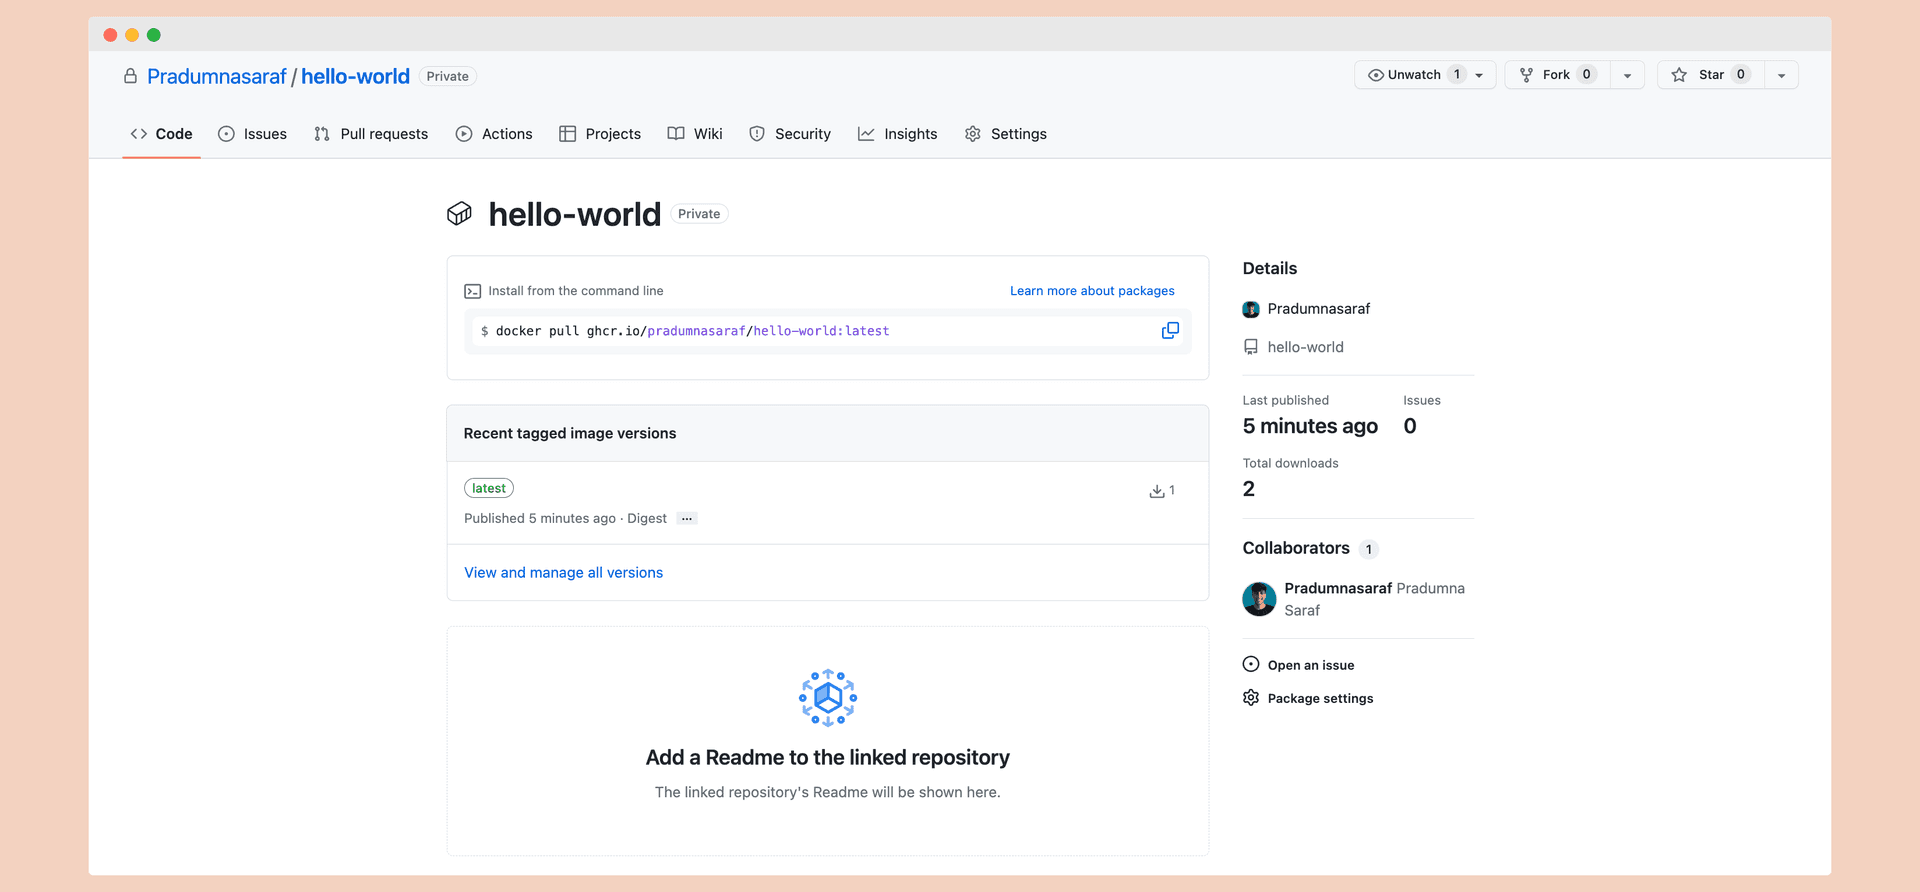Viewport: 1920px width, 892px height.
Task: Click the Pradumnasaraf collaborator name
Action: [1338, 588]
